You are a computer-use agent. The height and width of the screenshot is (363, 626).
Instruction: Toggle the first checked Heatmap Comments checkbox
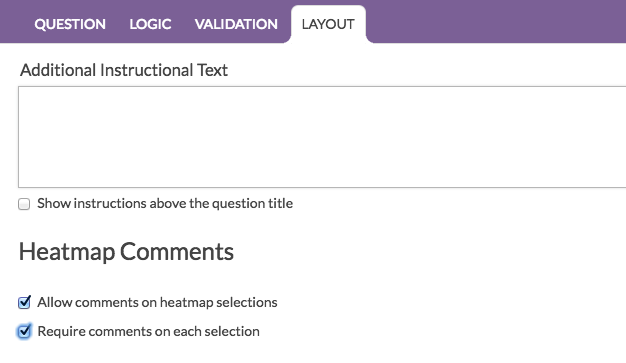coord(24,302)
